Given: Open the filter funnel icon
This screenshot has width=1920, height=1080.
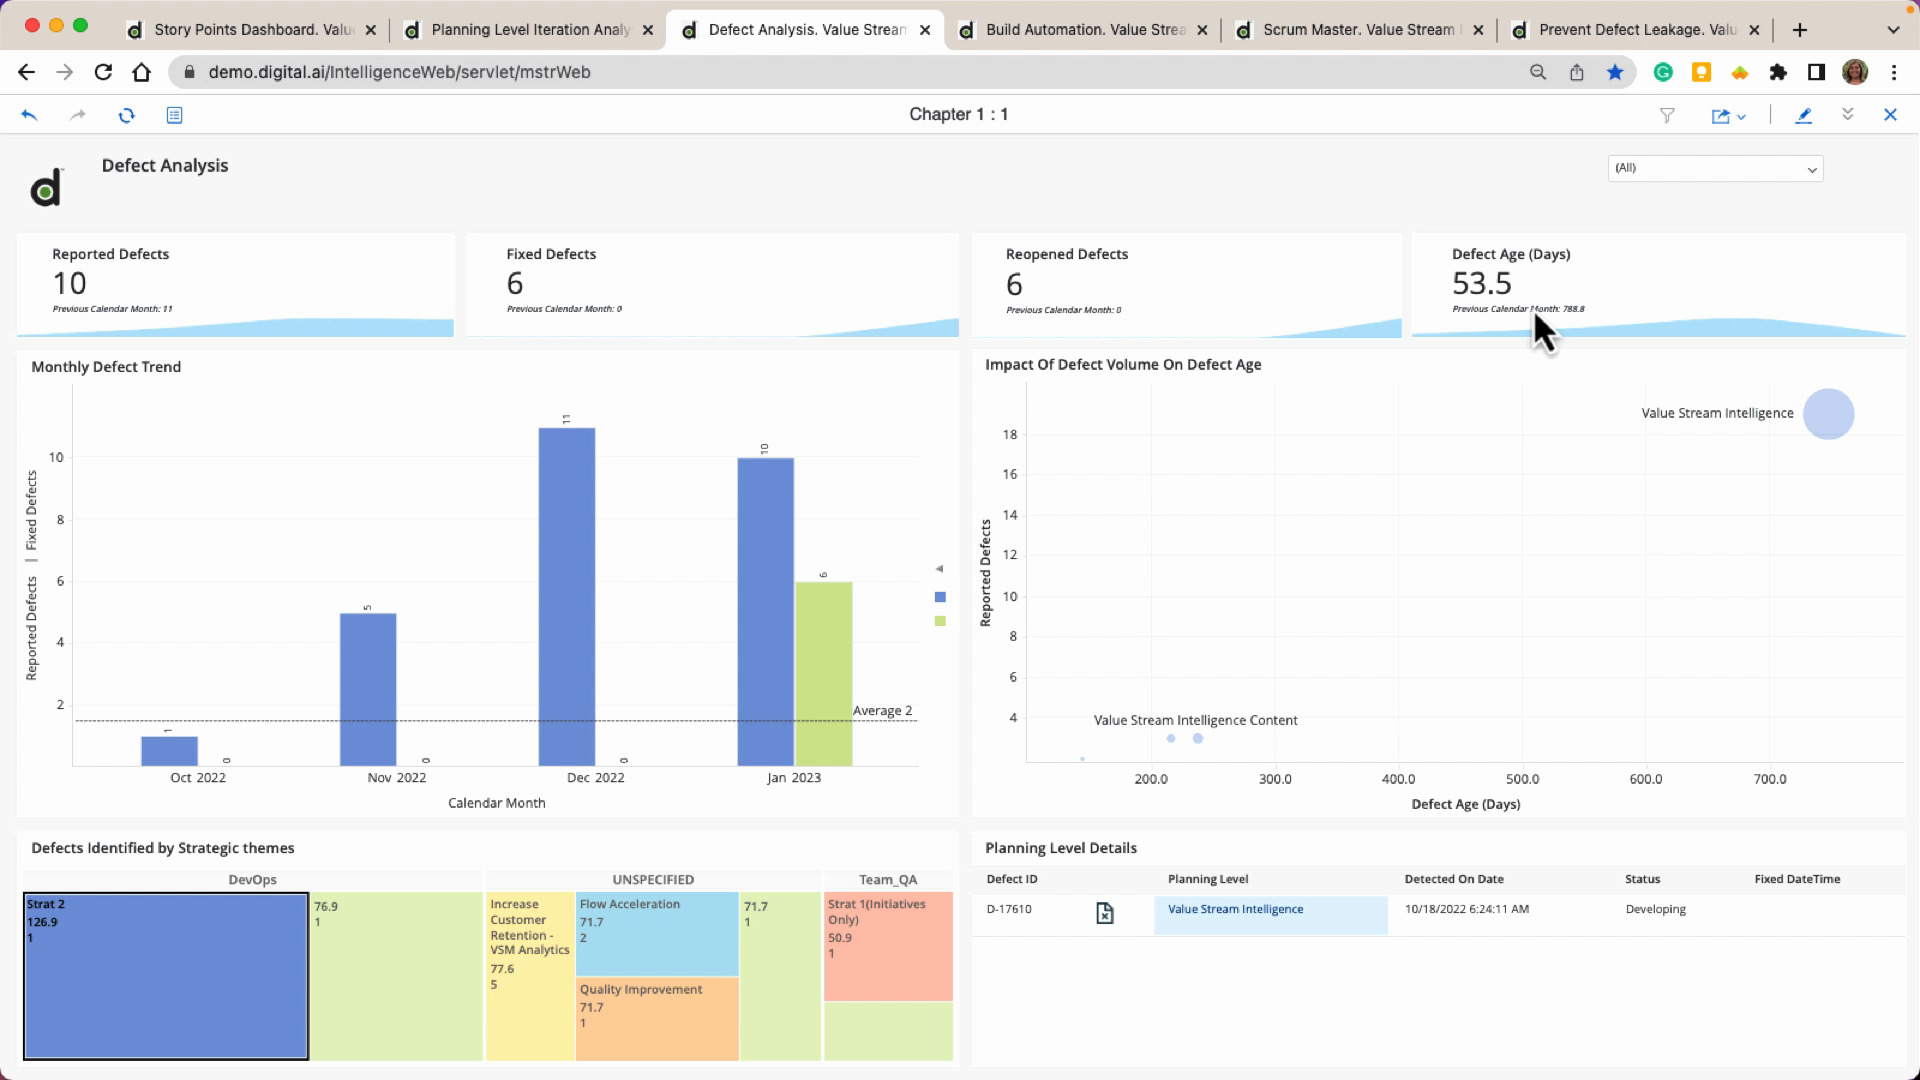Looking at the screenshot, I should tap(1667, 115).
